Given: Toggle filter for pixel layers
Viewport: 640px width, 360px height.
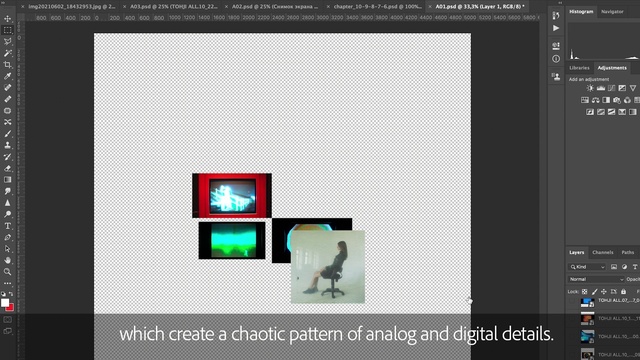Looking at the screenshot, I should point(614,267).
